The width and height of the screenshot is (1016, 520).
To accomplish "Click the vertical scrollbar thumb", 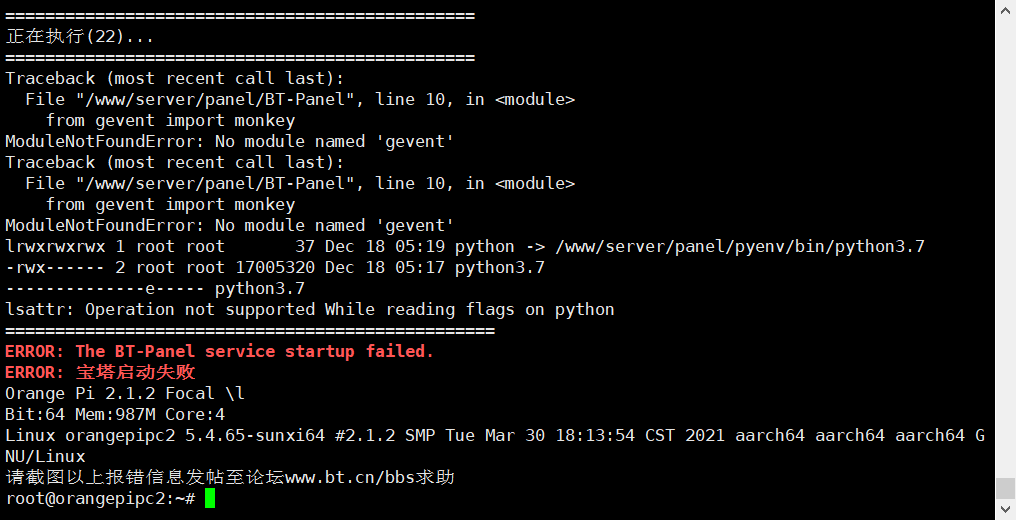I will (1005, 488).
